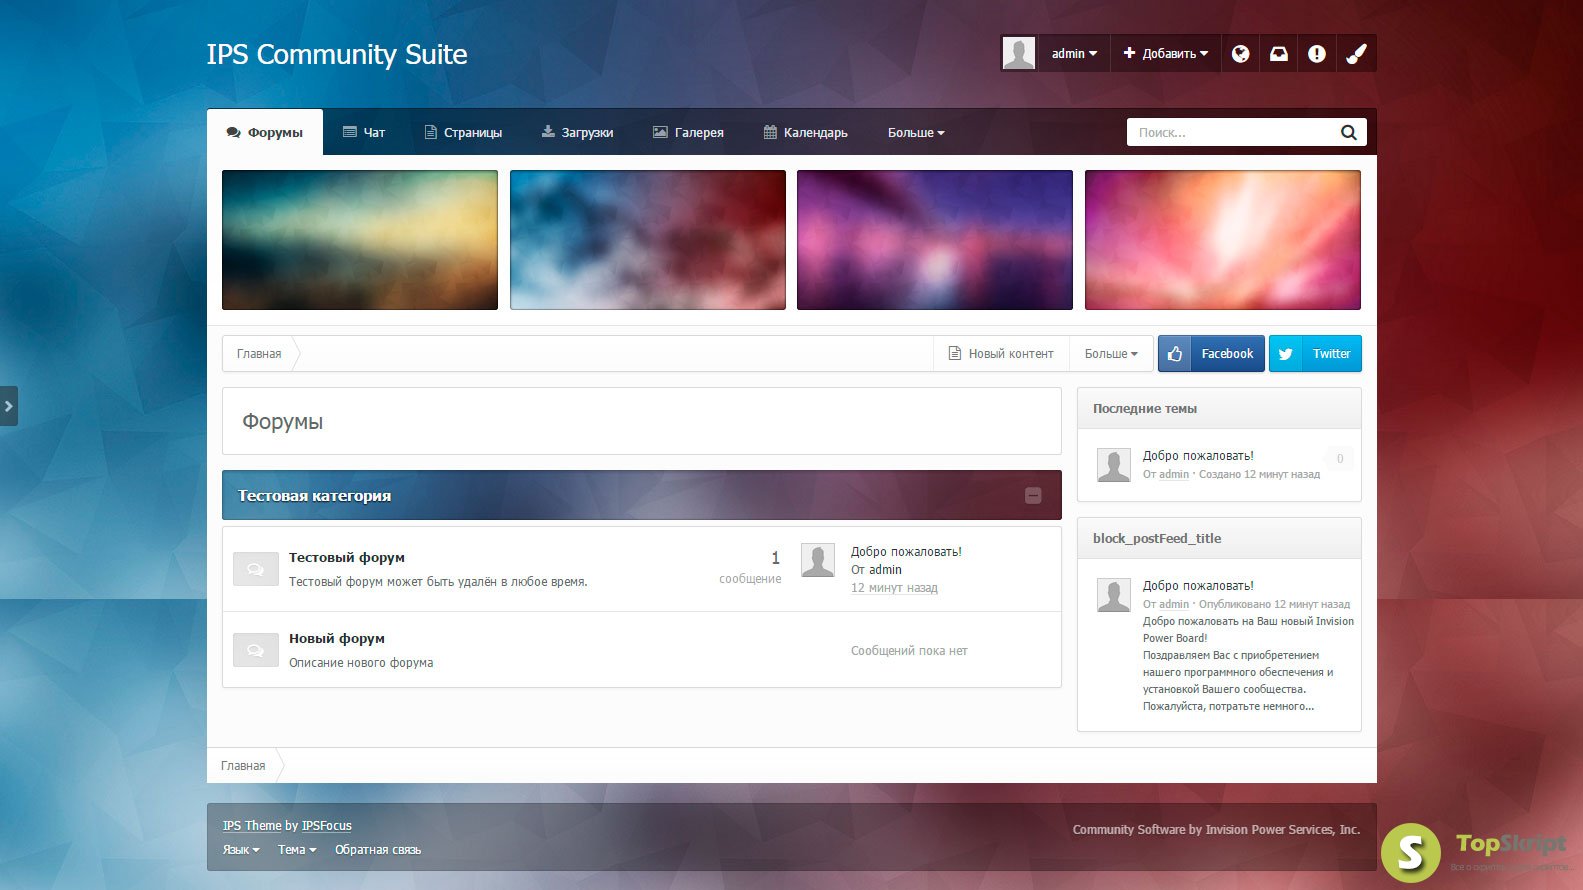Open the Тестовый форум link

[x=346, y=558]
